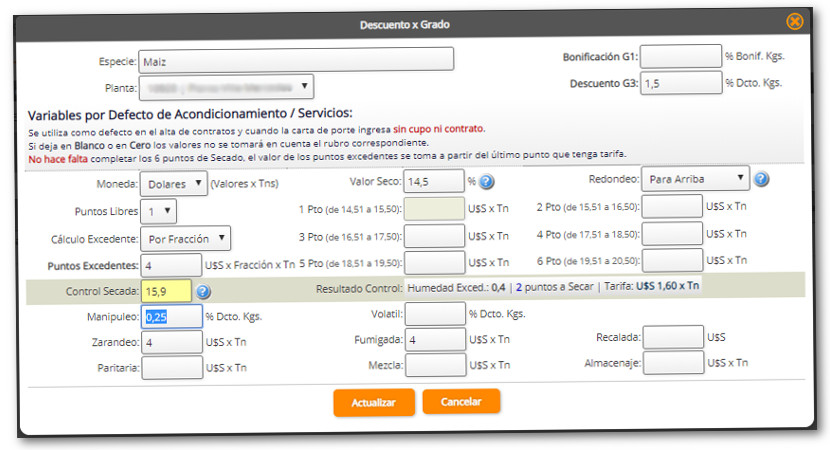
Task: Open the Puntos Libres dropdown
Action: [x=158, y=211]
